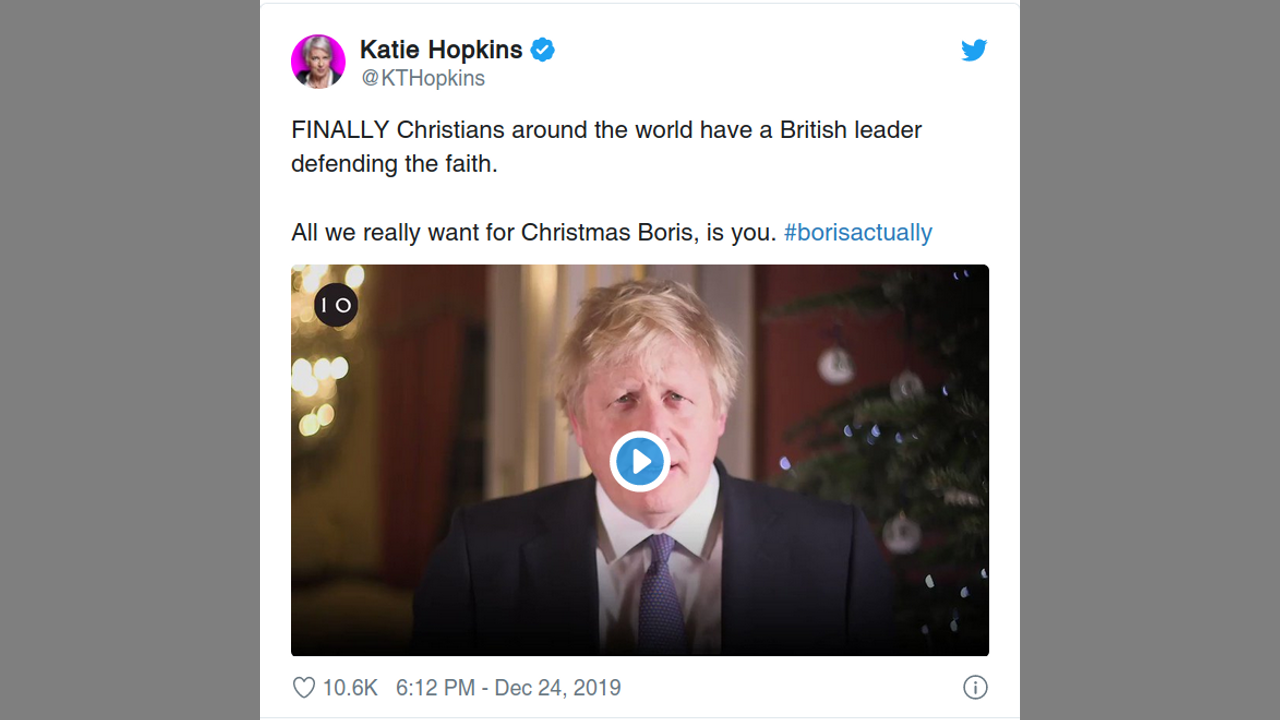Click the 10.6K likes count

(349, 688)
